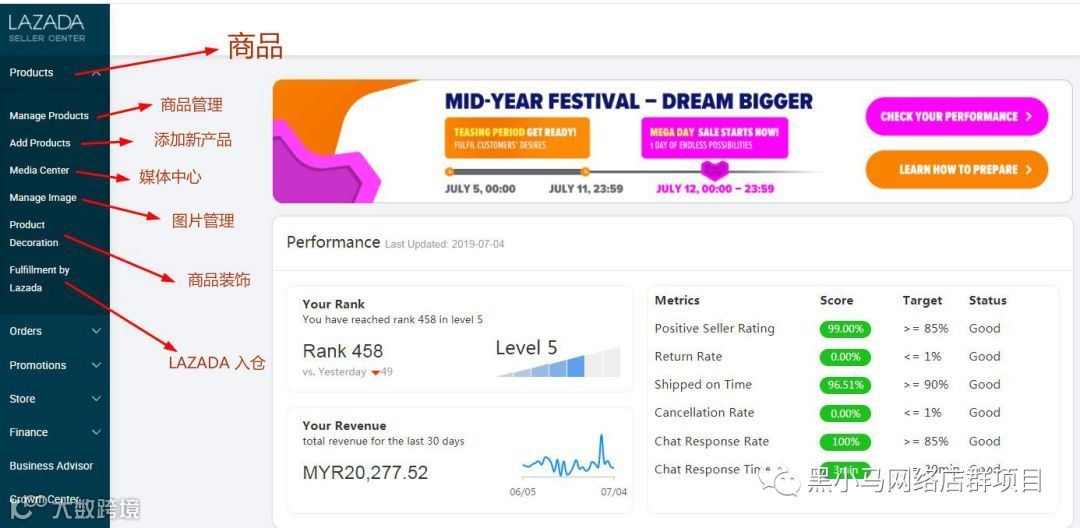Click the >= 90% target value
Image resolution: width=1080 pixels, height=528 pixels.
[x=926, y=385]
